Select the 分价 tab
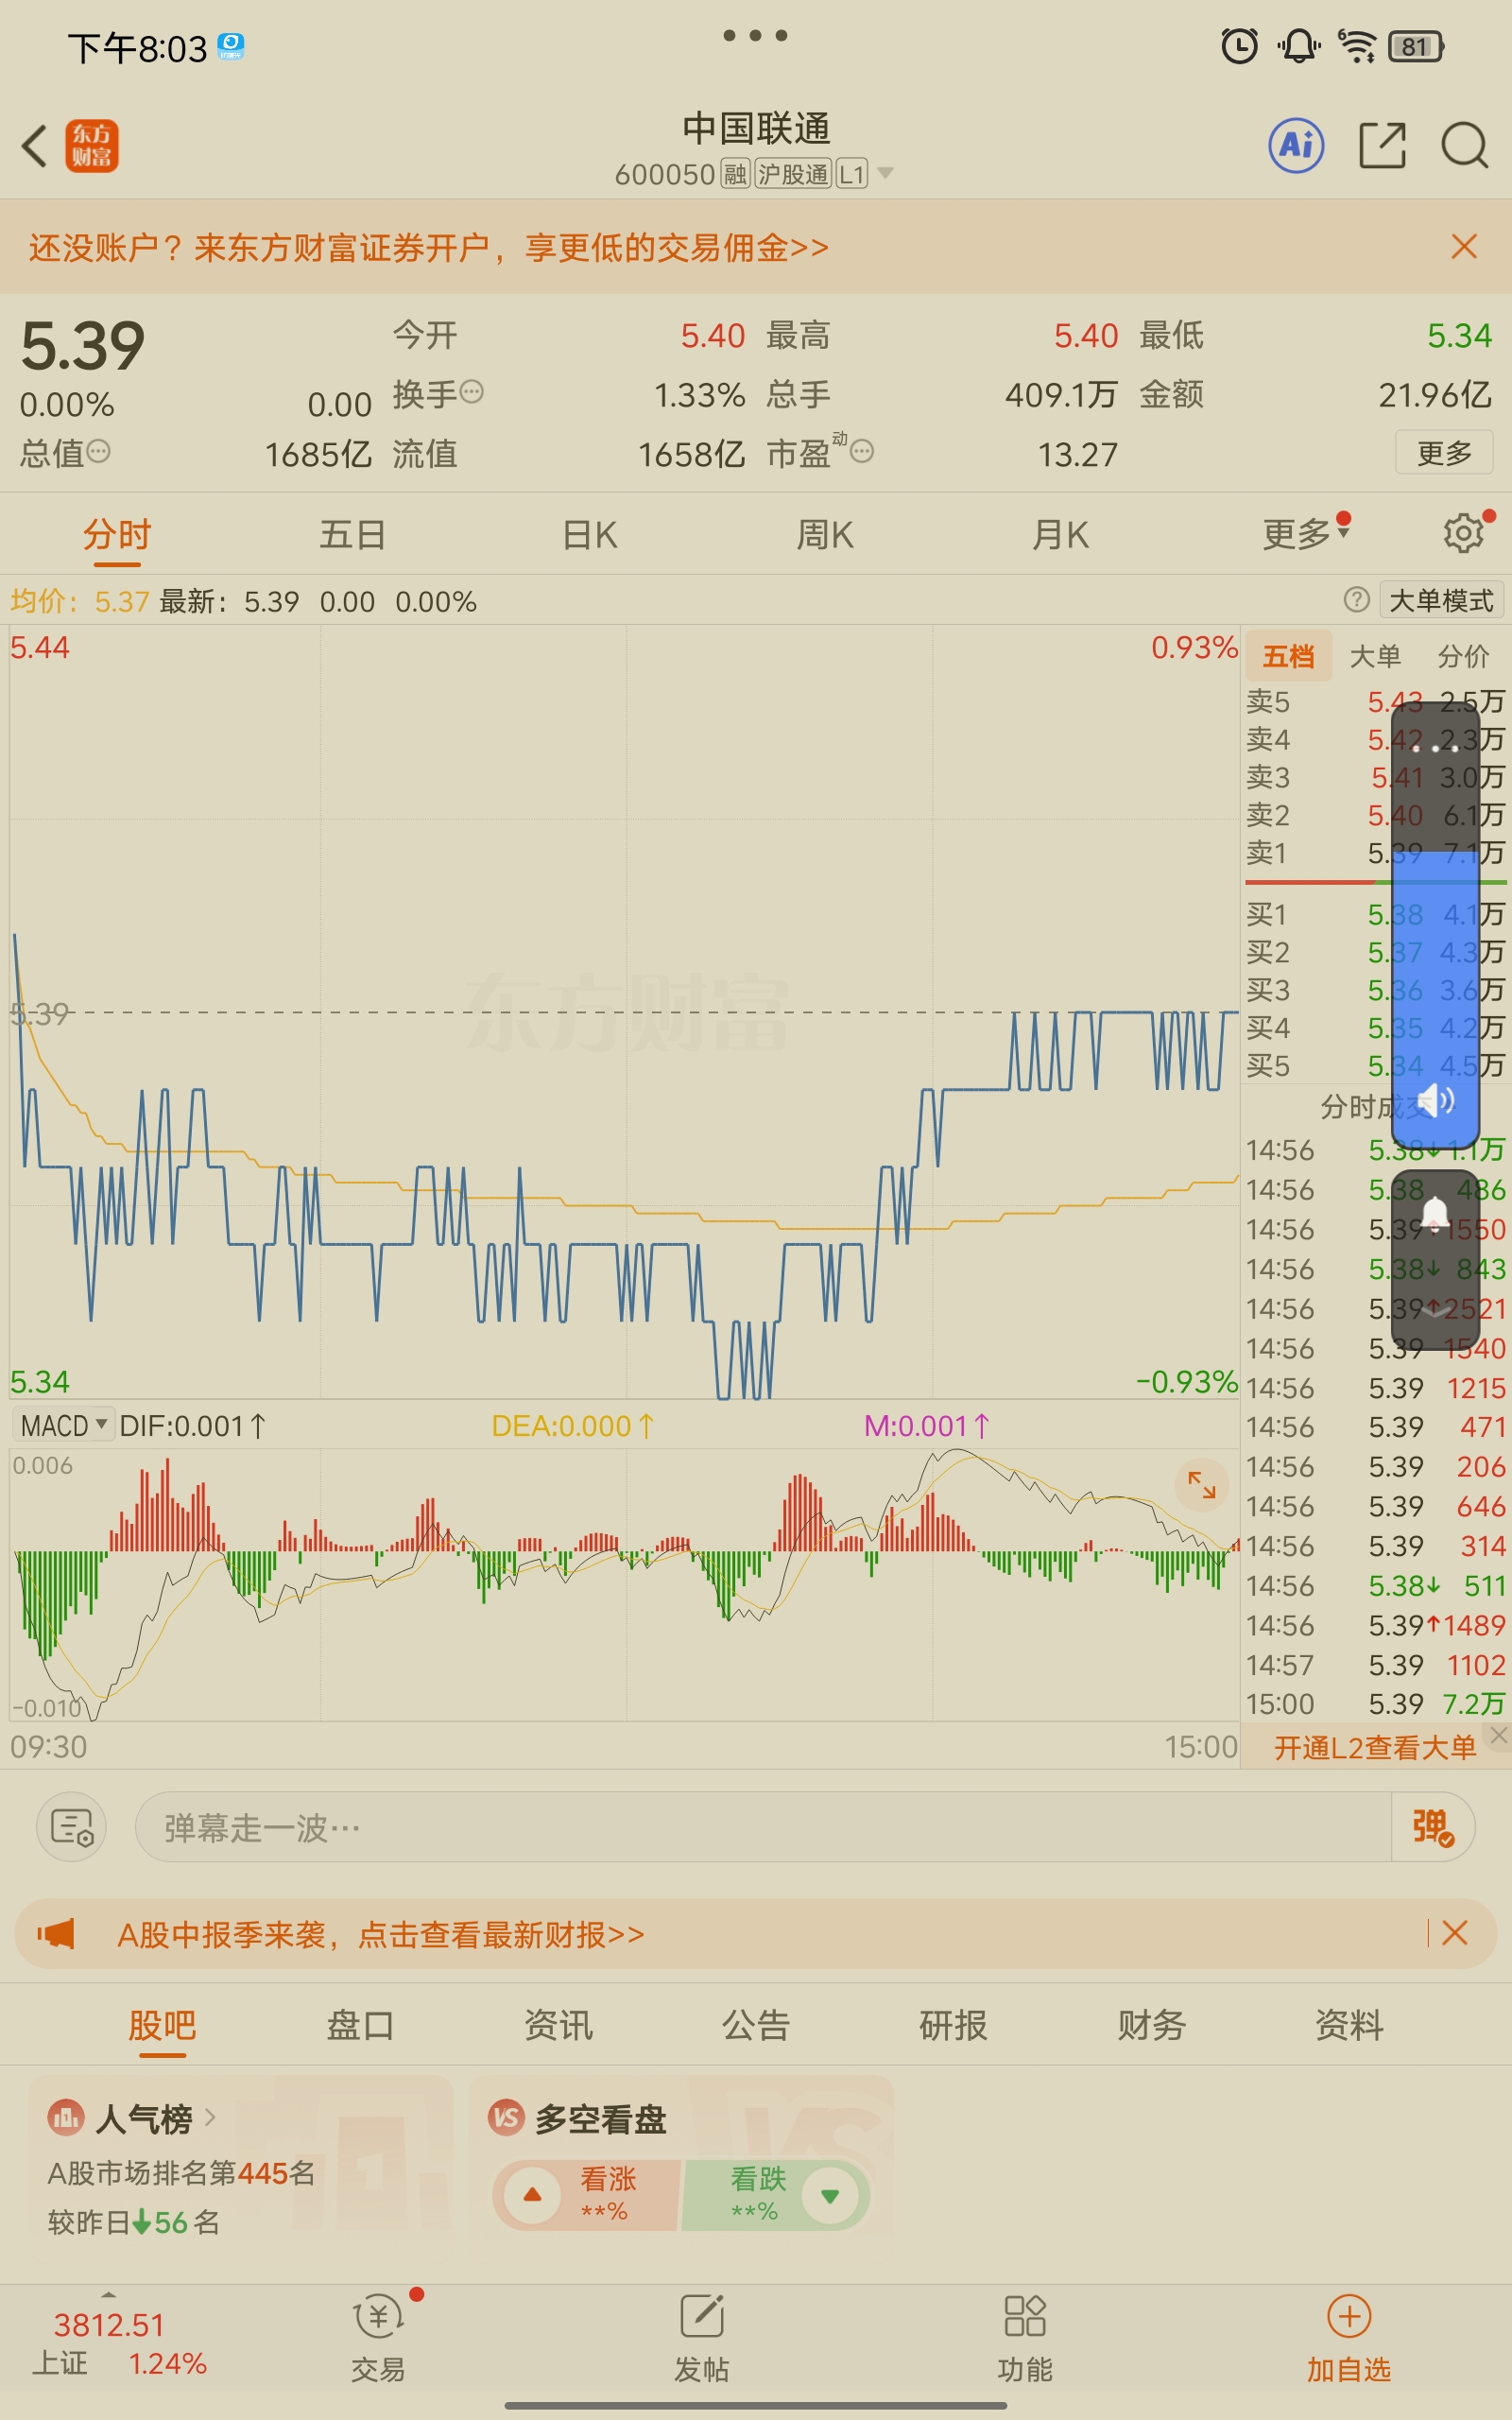 (1463, 656)
